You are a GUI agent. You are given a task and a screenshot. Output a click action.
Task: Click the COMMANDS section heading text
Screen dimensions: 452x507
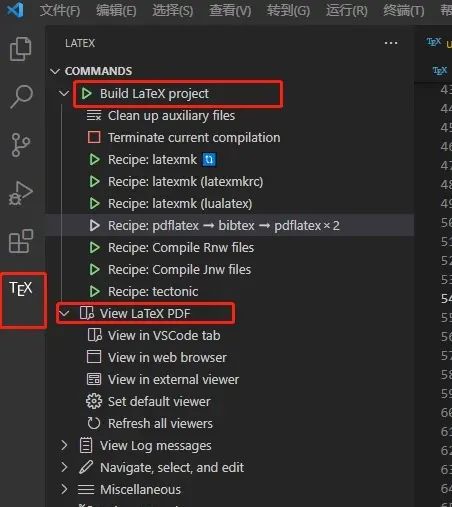(x=98, y=71)
